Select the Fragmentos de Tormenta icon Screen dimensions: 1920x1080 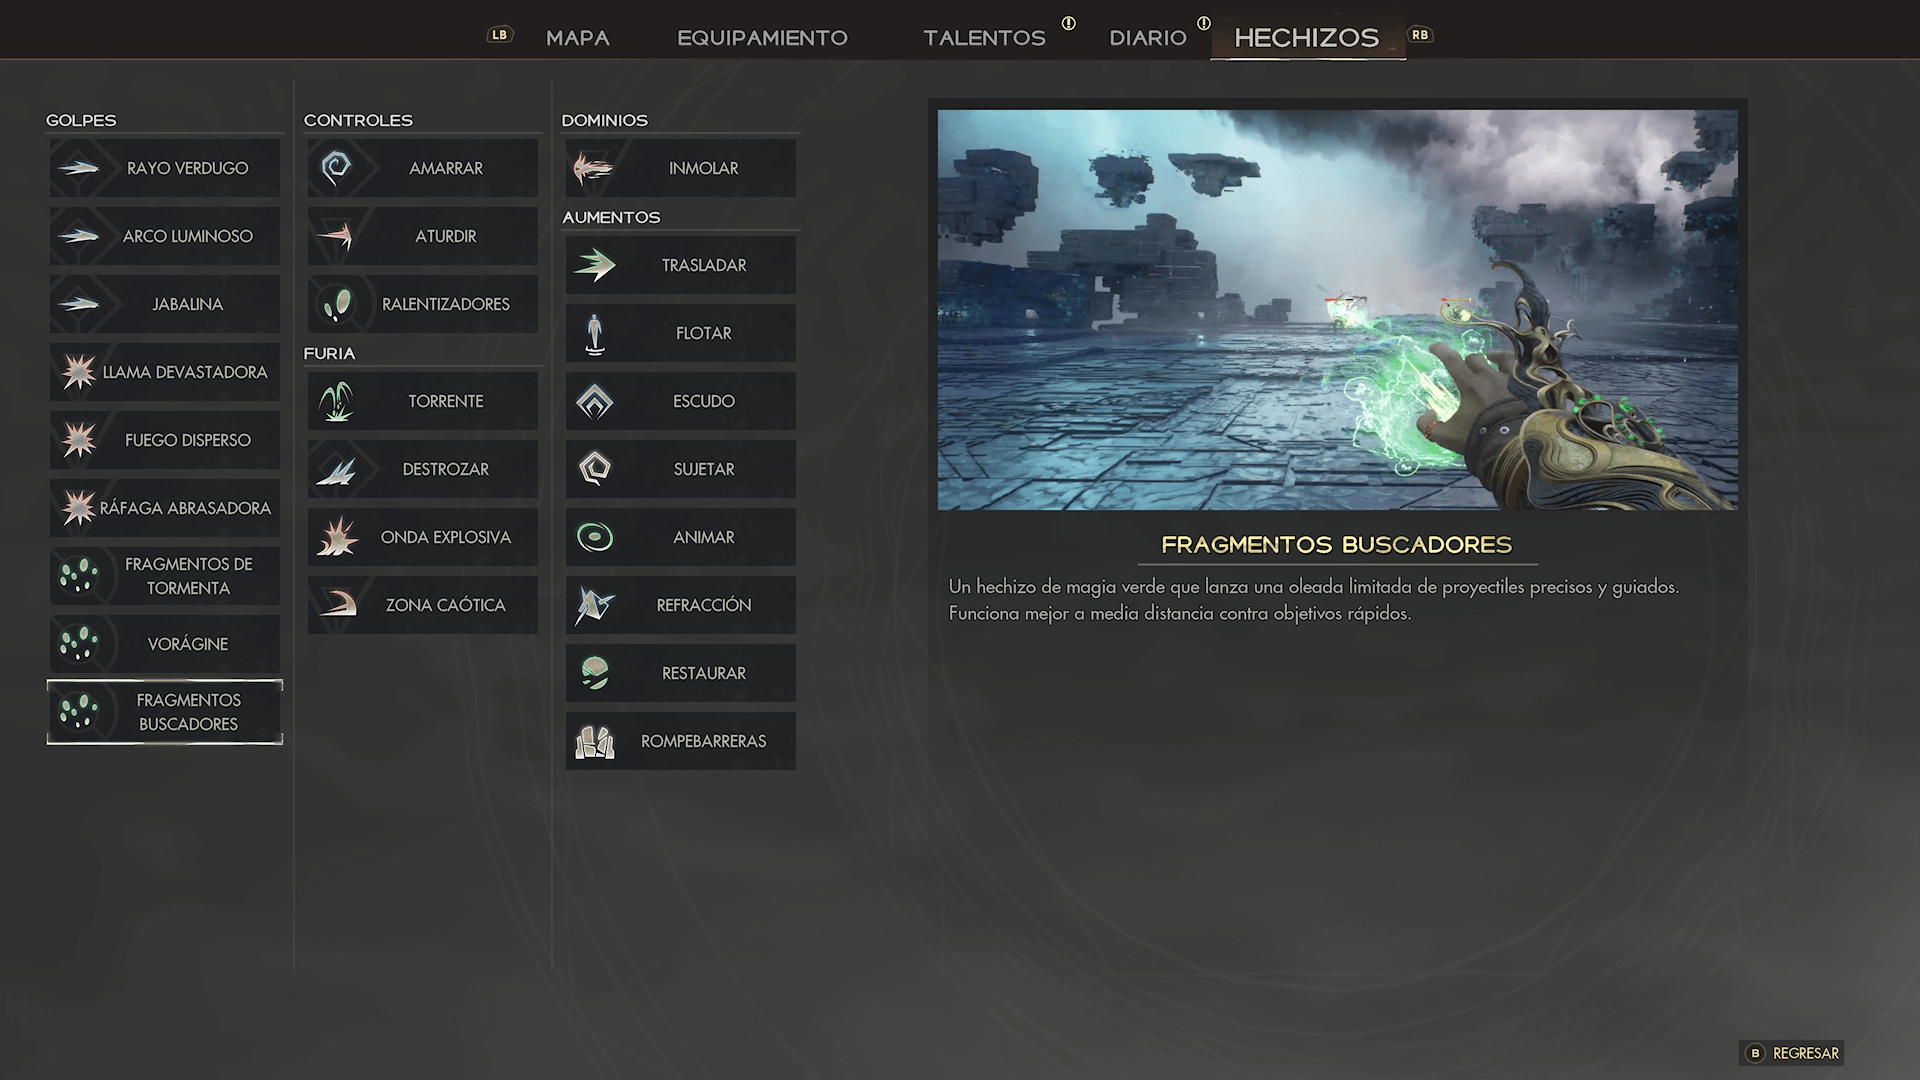78,576
